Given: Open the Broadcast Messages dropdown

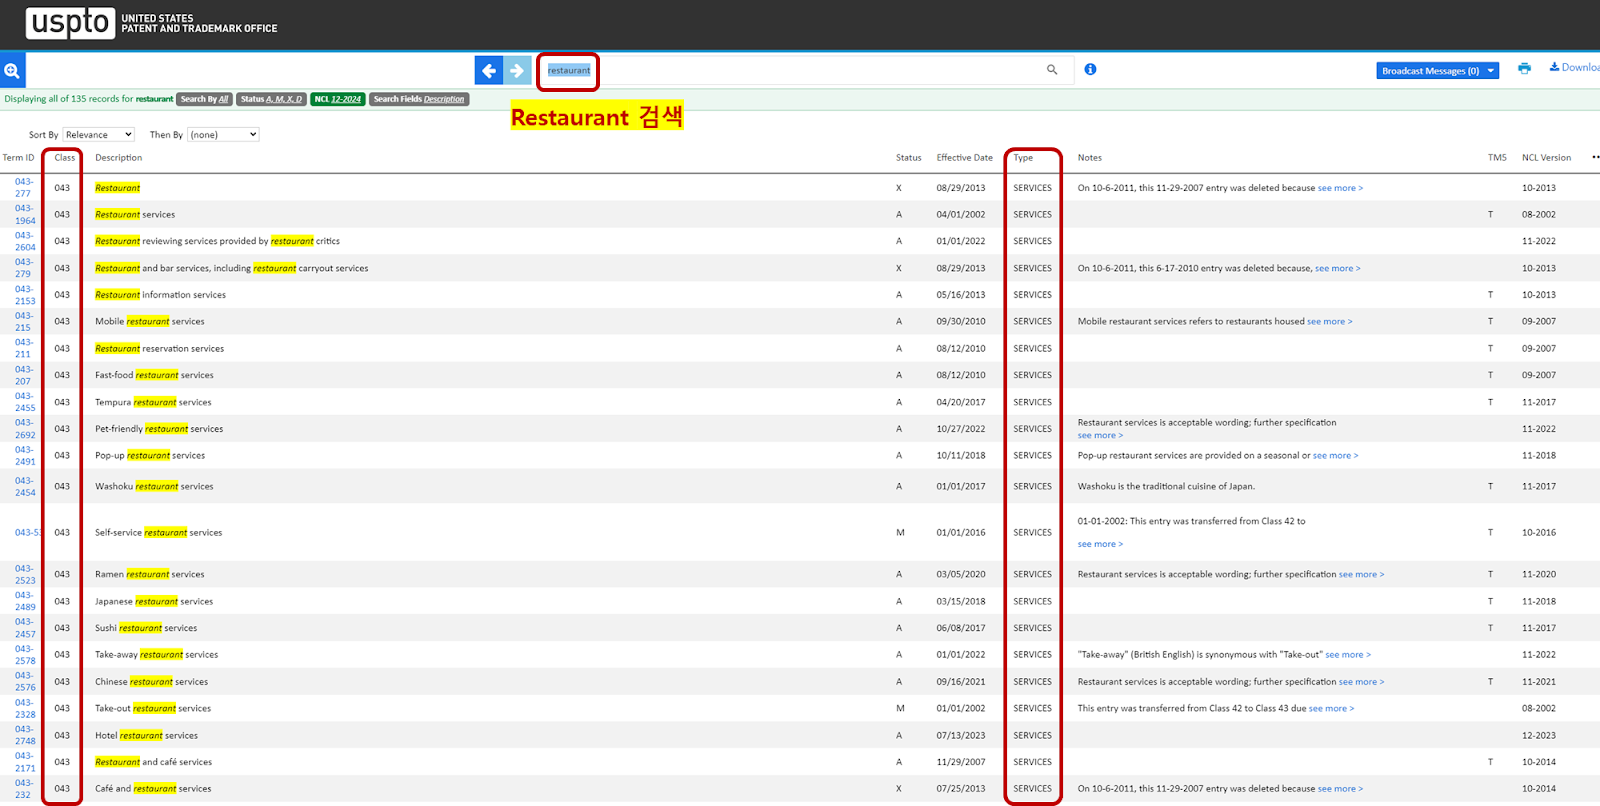Looking at the screenshot, I should pos(1437,71).
